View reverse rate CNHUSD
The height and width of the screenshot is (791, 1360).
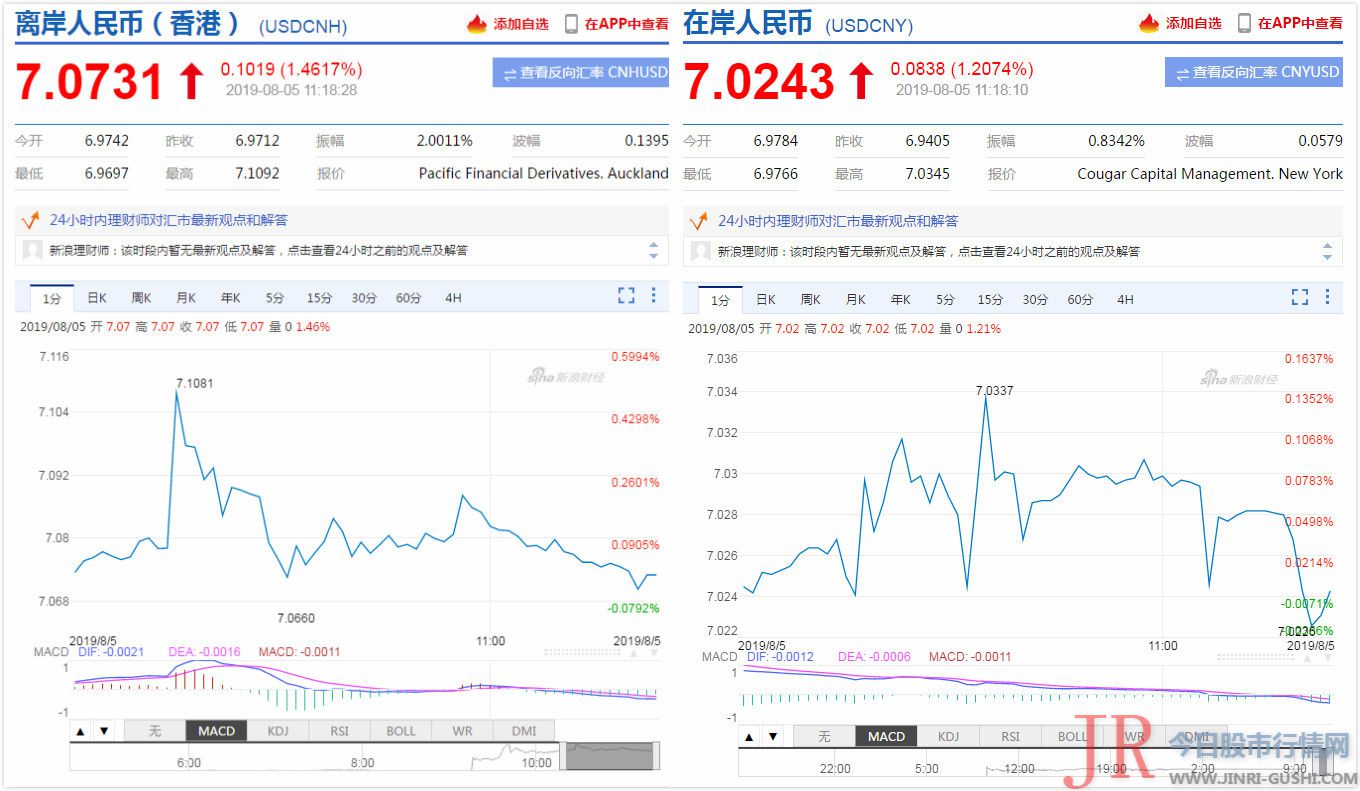point(581,73)
